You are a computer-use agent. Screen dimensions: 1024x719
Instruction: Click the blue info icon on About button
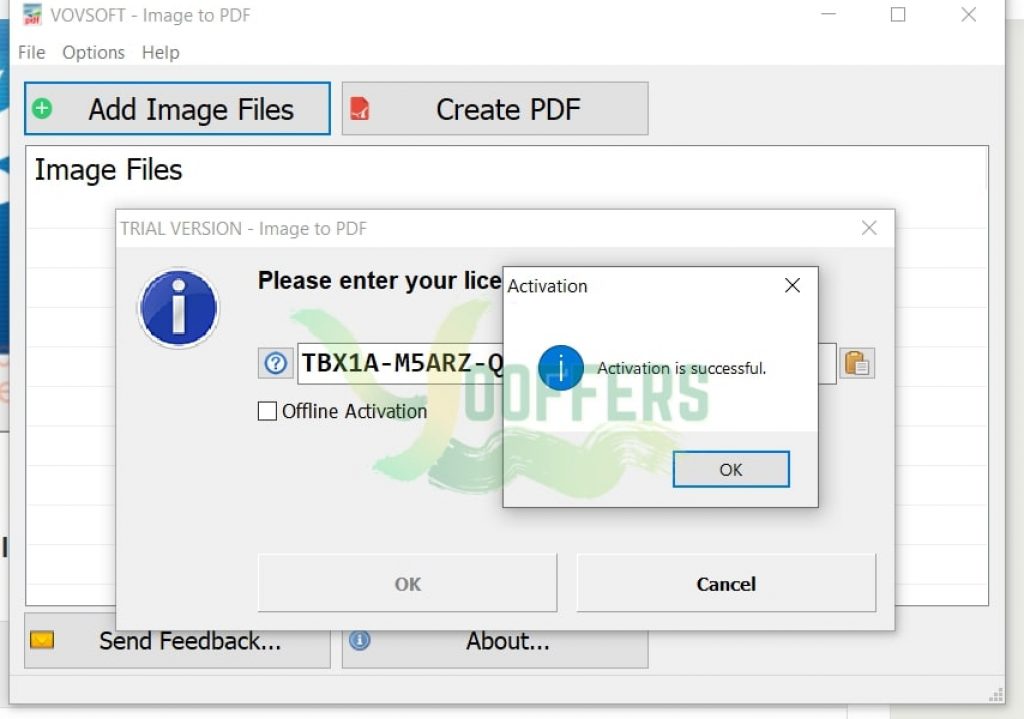(x=359, y=641)
